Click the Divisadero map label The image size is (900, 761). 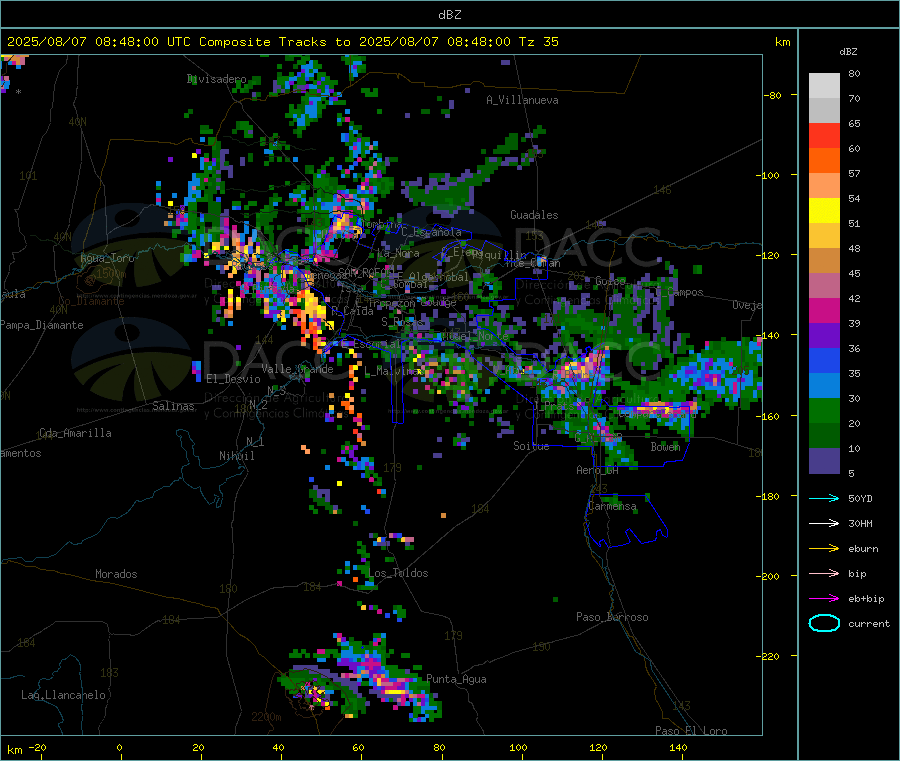pos(216,79)
